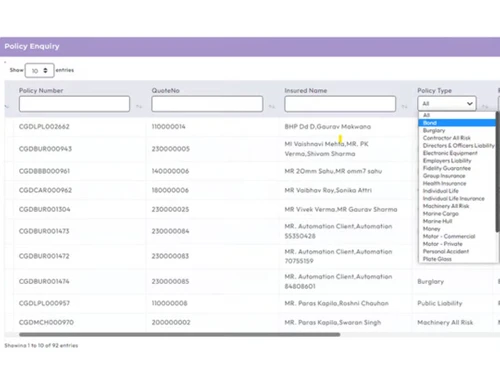Choose 'Electronic Equipment' option

457,153
